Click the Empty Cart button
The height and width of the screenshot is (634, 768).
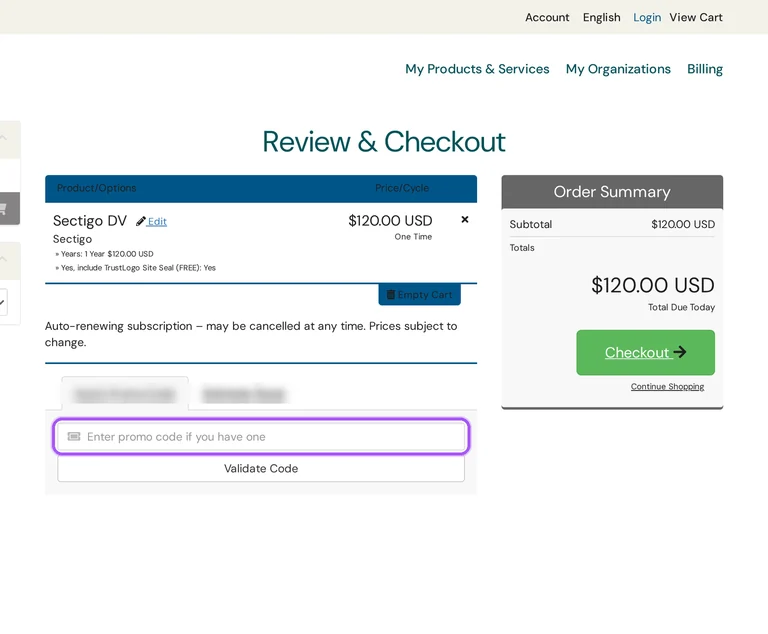(419, 294)
